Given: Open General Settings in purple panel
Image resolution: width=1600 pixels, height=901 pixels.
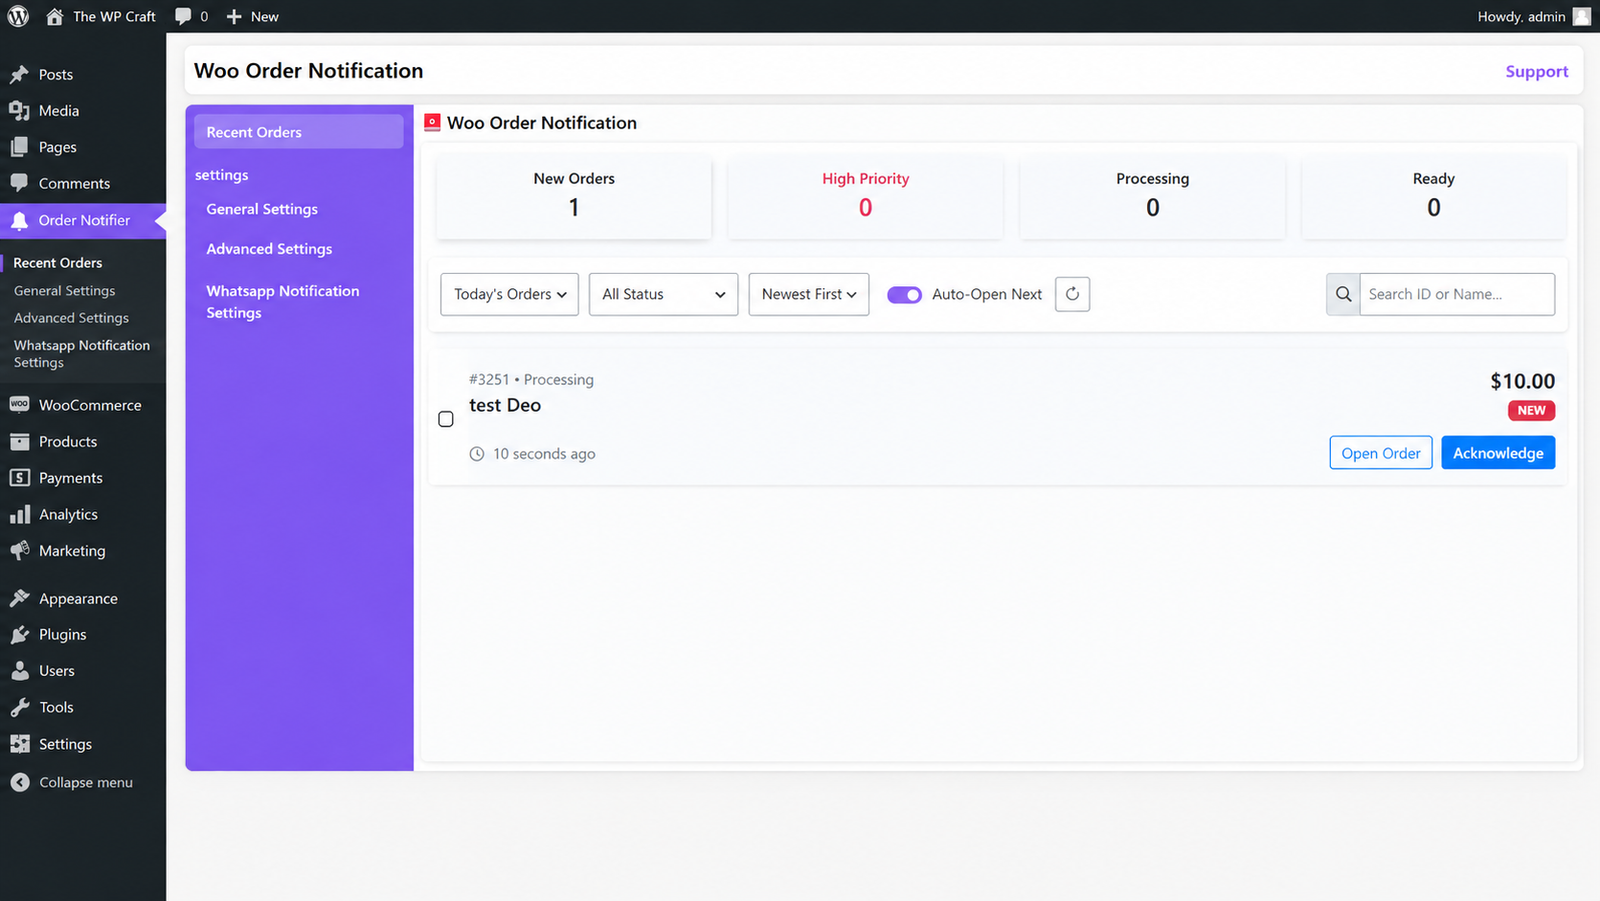Looking at the screenshot, I should (x=262, y=209).
